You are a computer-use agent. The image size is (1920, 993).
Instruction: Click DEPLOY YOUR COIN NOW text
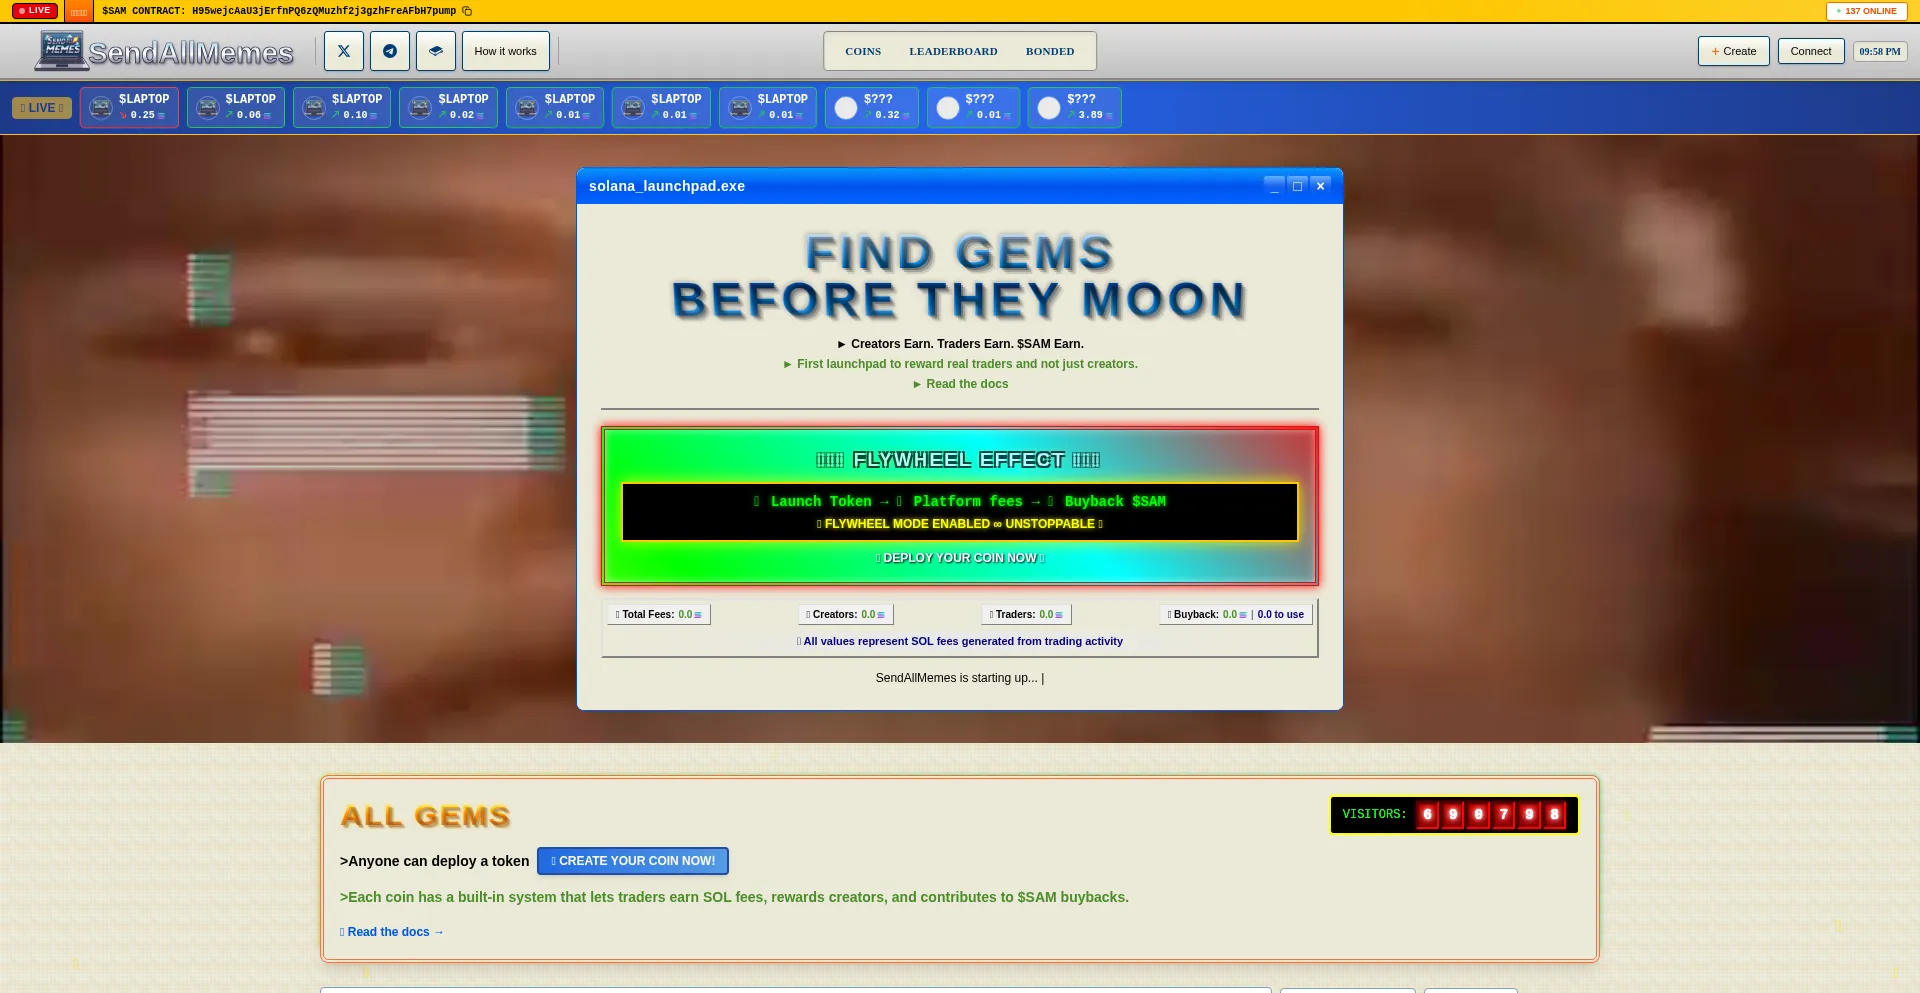click(x=960, y=558)
